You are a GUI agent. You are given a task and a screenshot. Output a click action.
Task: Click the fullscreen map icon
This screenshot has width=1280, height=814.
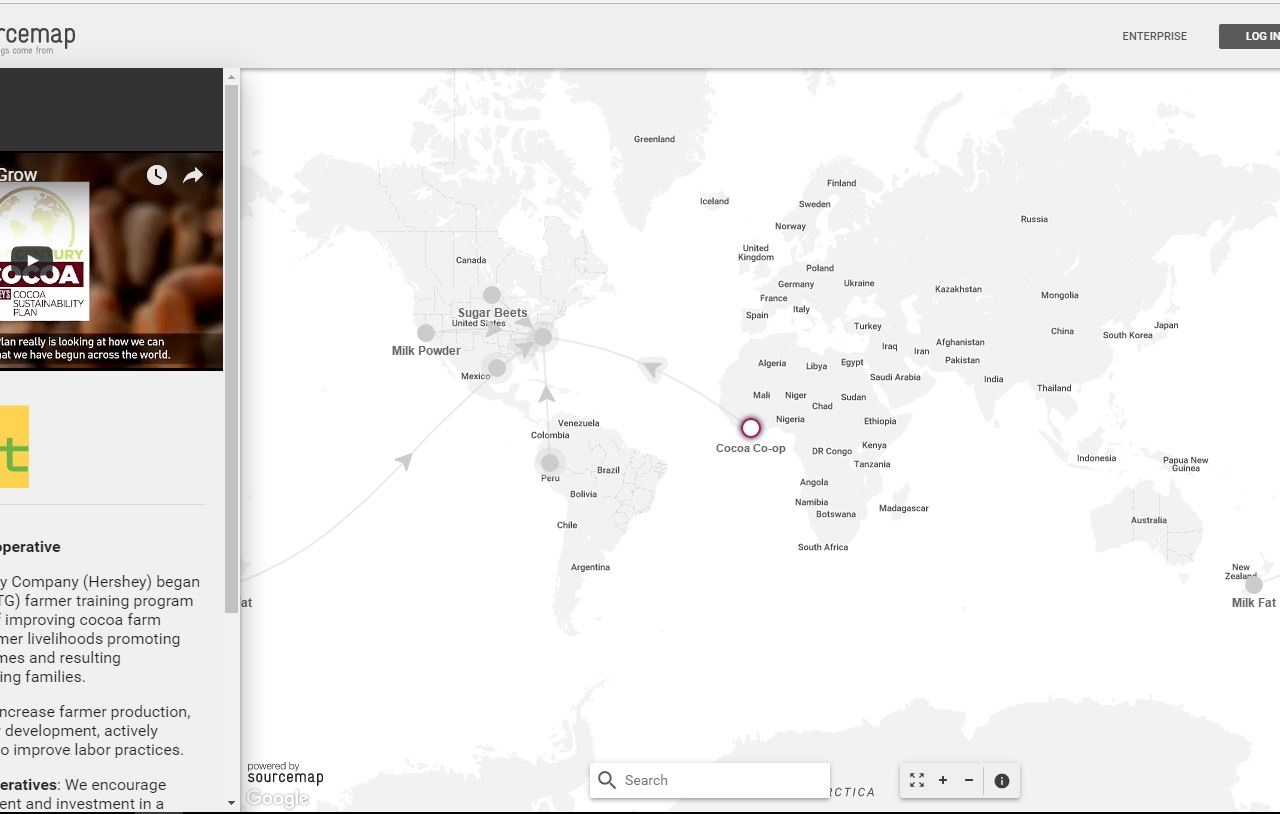917,780
